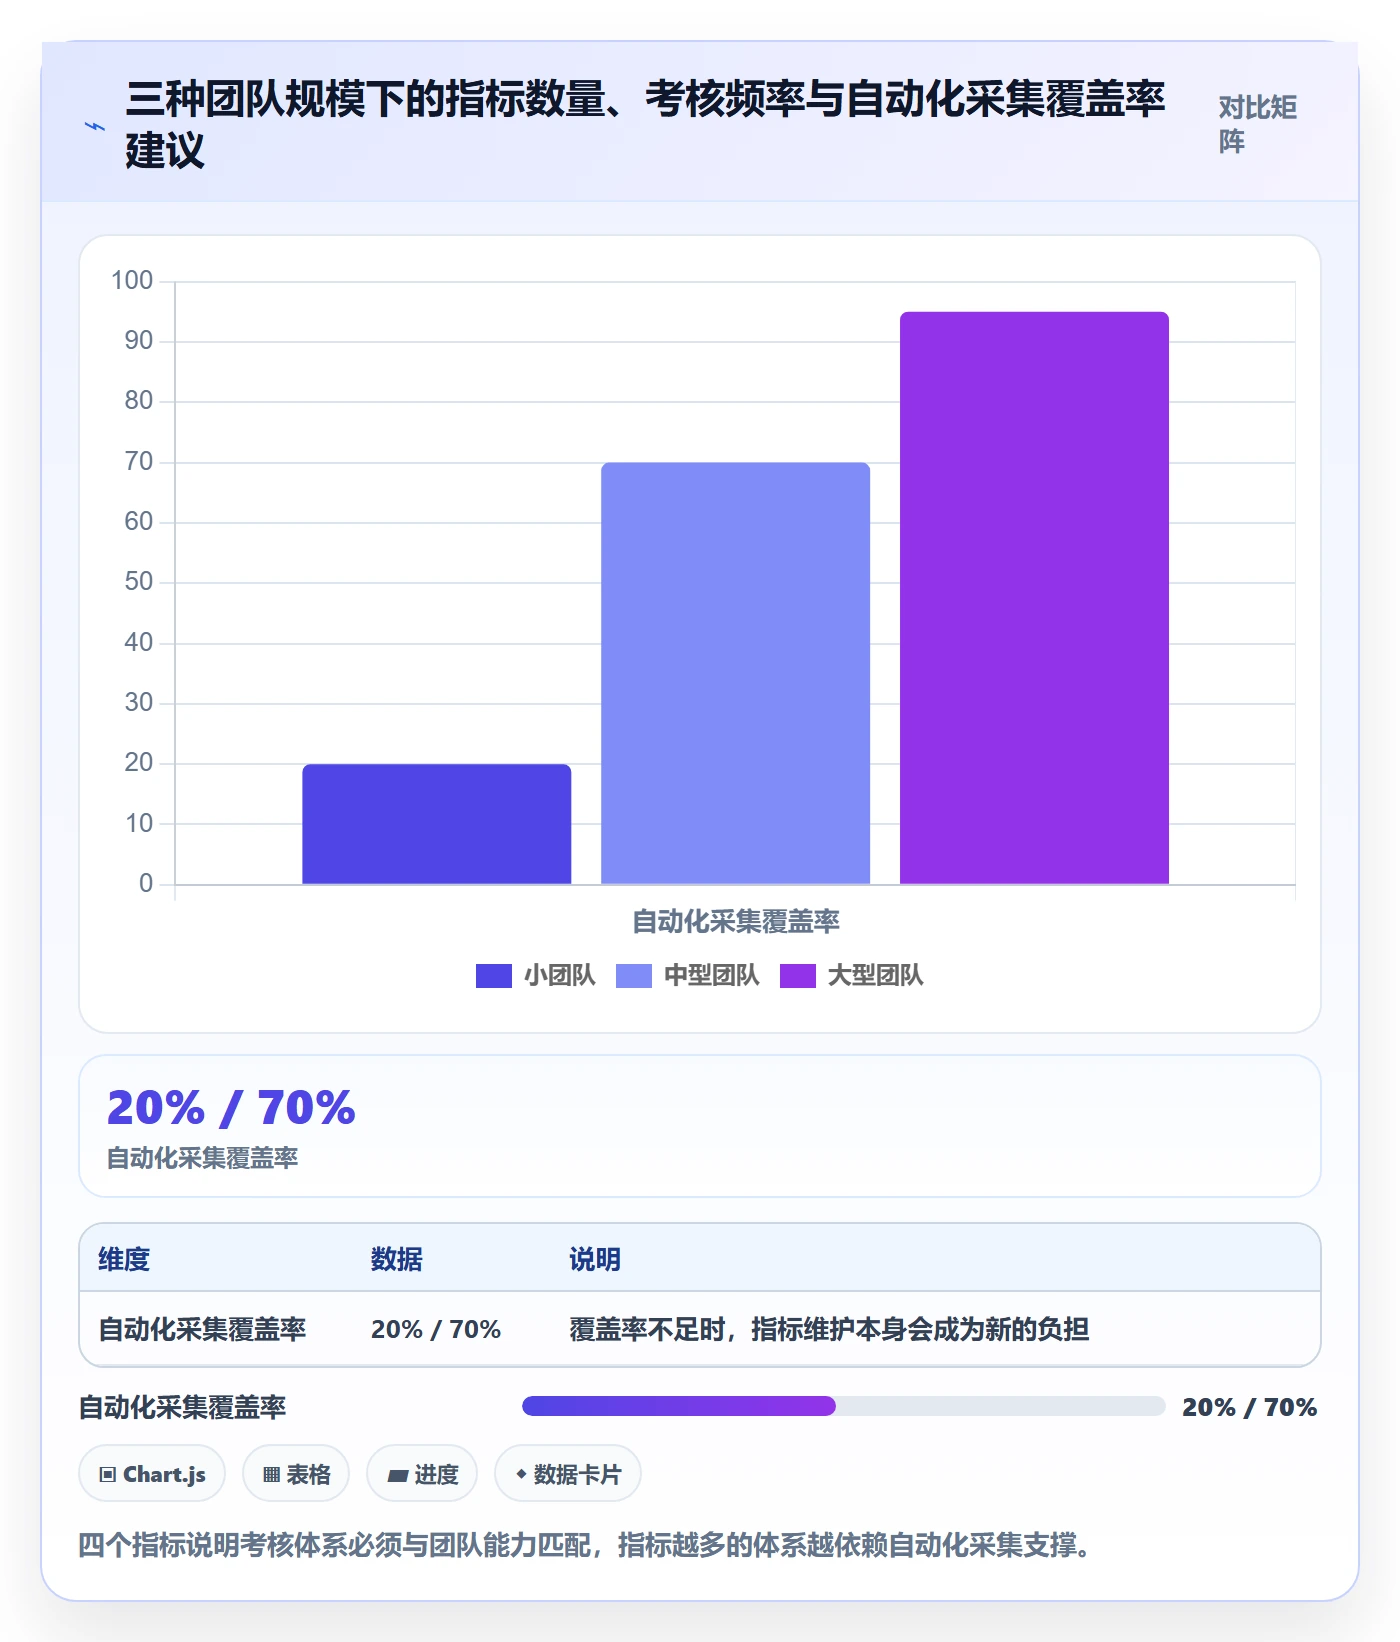Viewport: 1400px width, 1642px height.
Task: Click the 数据 table column header
Action: (x=397, y=1259)
